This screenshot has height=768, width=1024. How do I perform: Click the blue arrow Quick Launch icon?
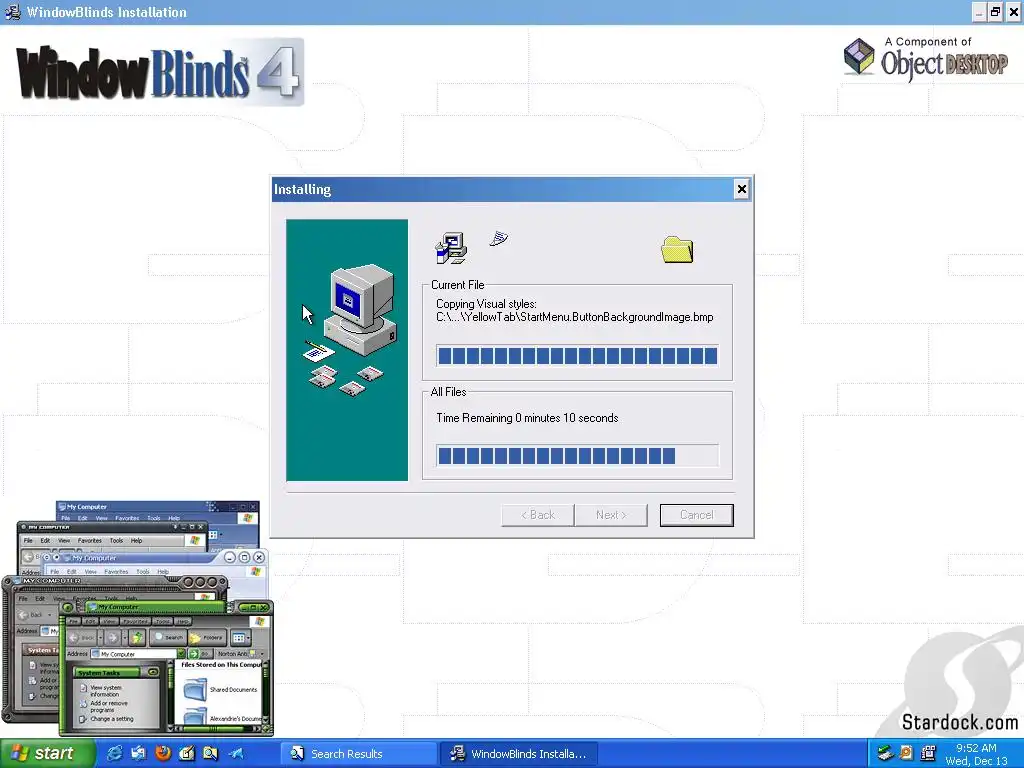(235, 753)
